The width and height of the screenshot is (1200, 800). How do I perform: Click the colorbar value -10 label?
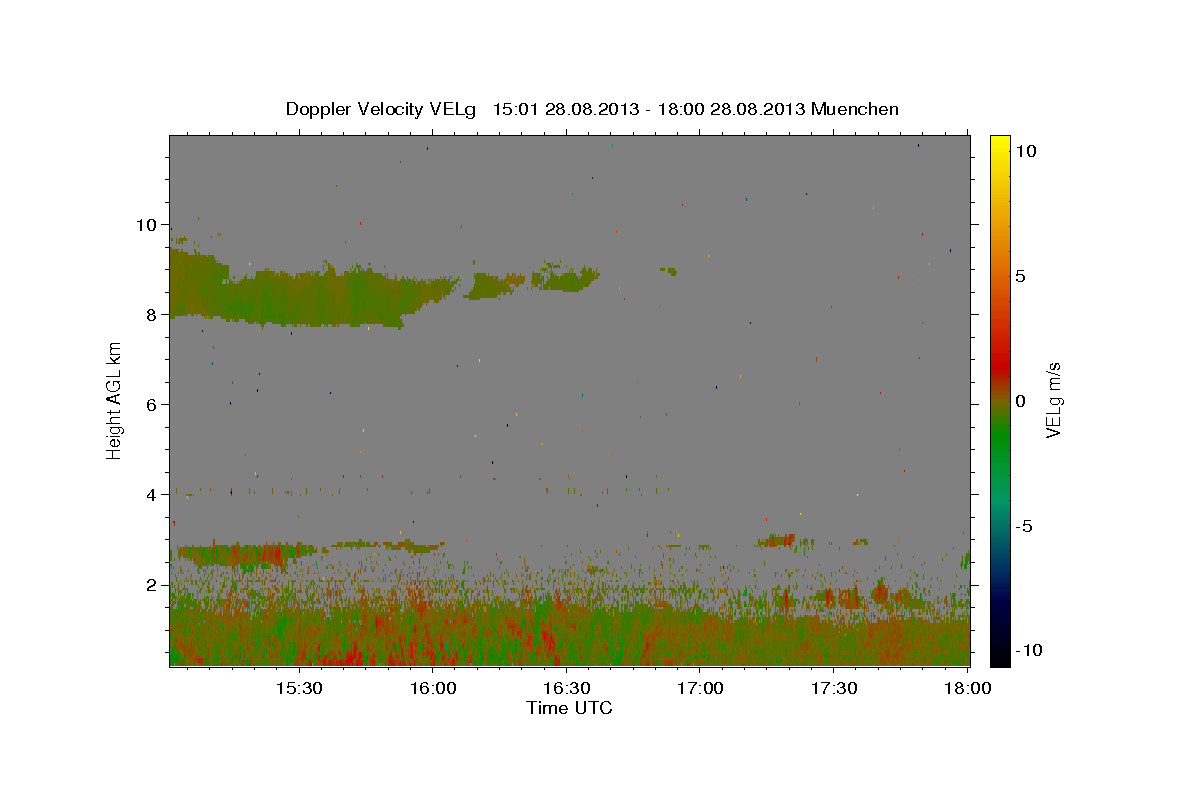1028,650
